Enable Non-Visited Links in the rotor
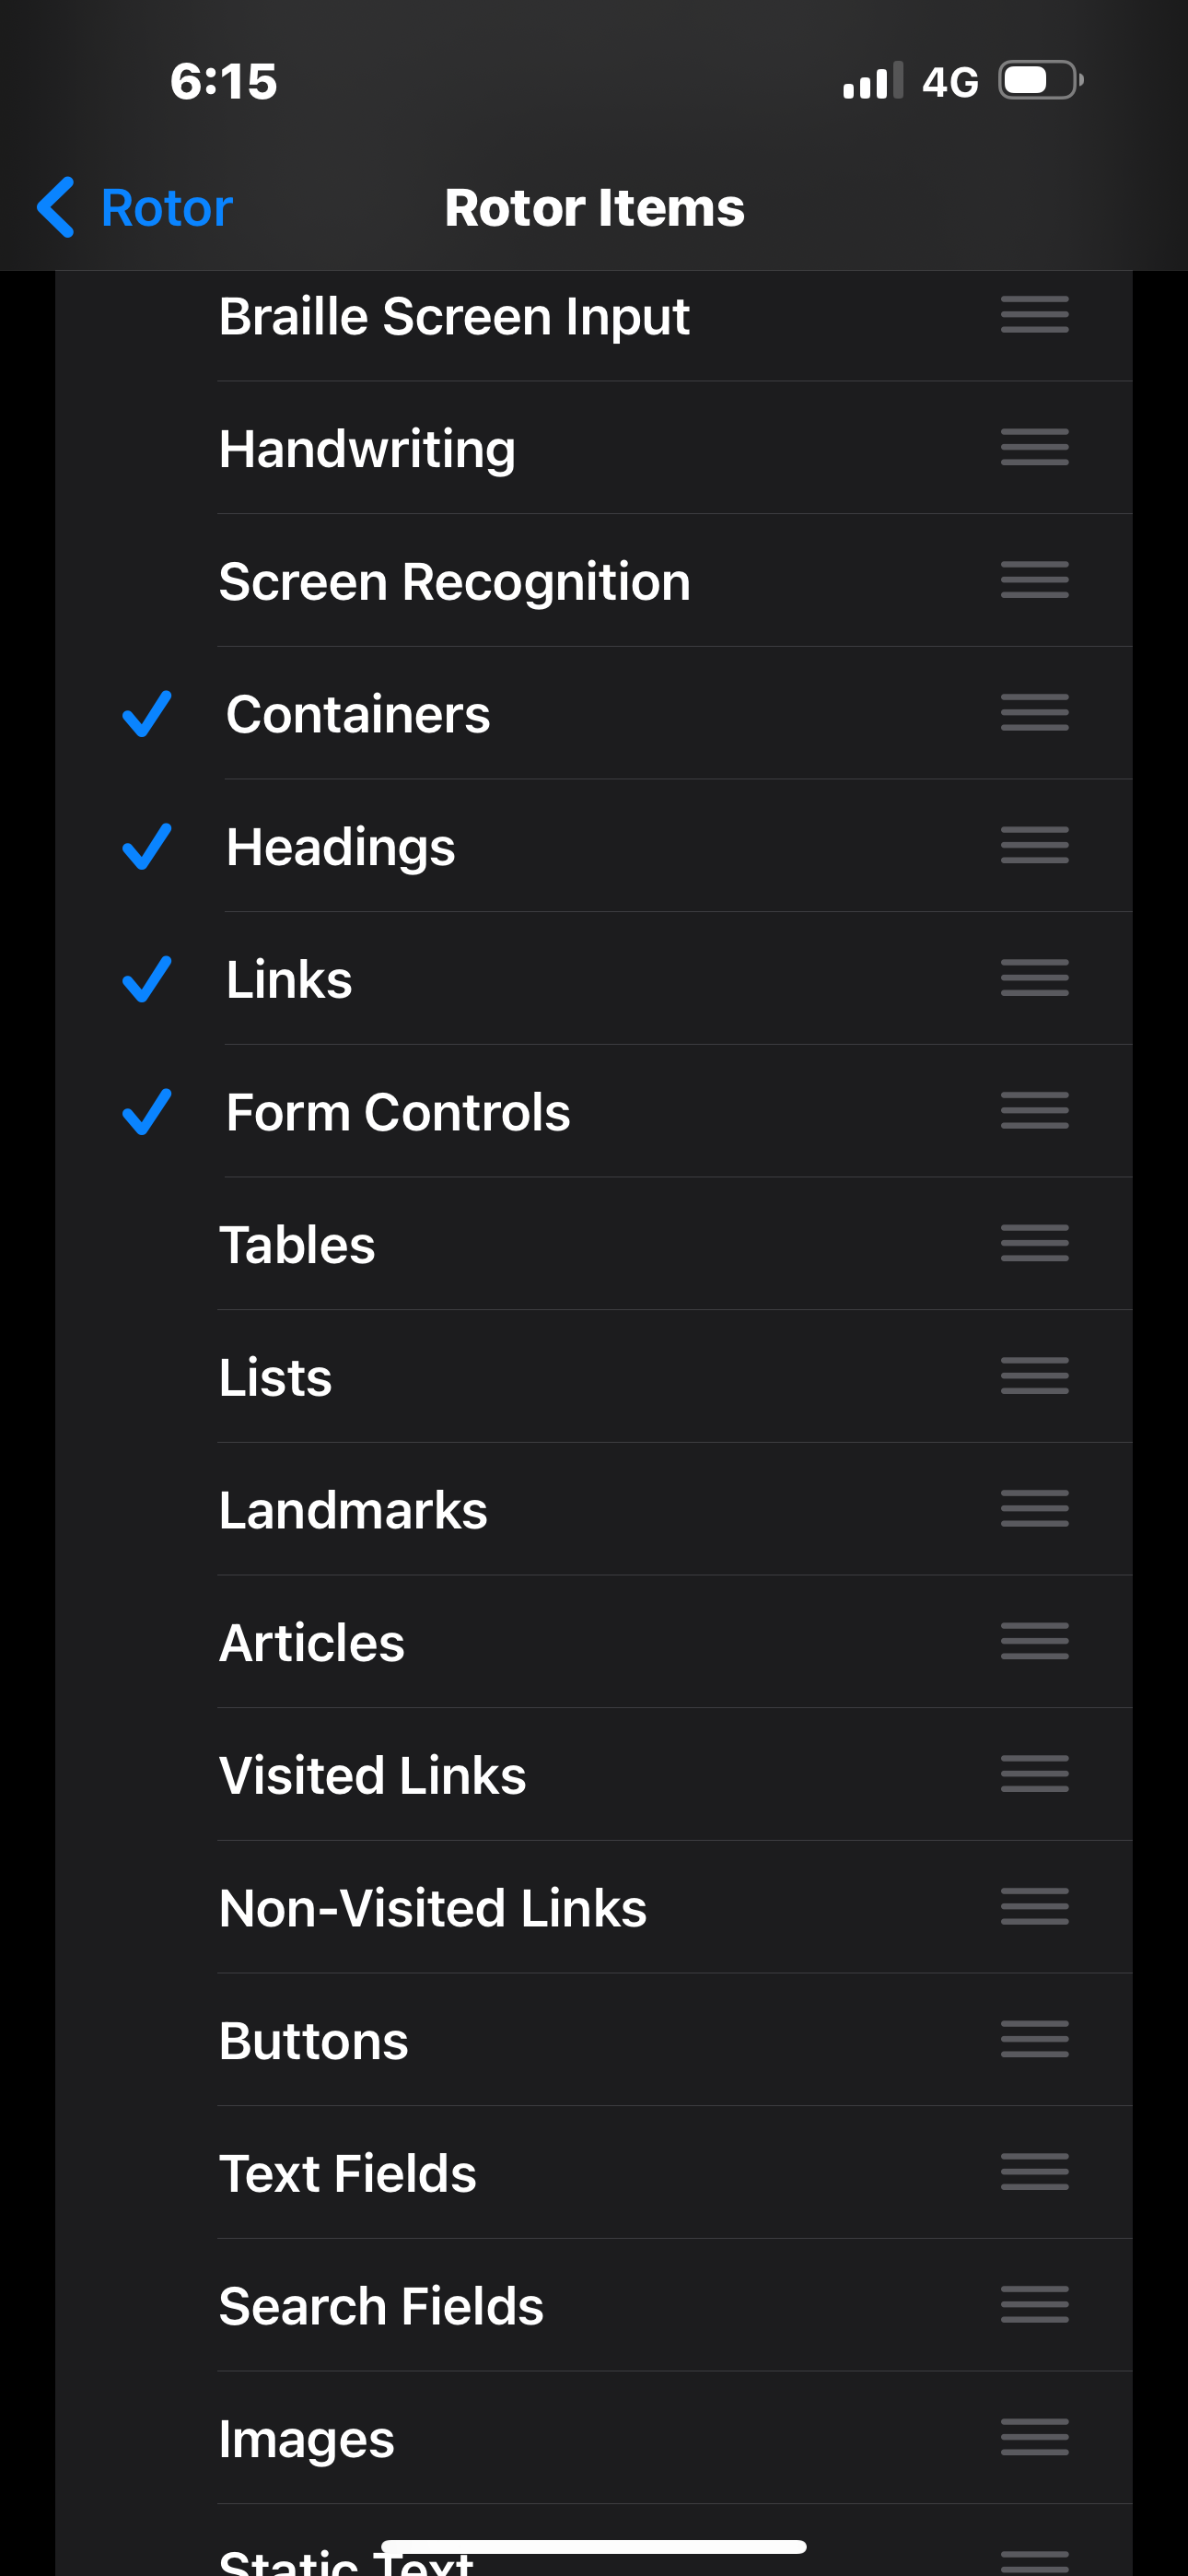Screen dimensions: 1188x2576 click(x=432, y=1907)
